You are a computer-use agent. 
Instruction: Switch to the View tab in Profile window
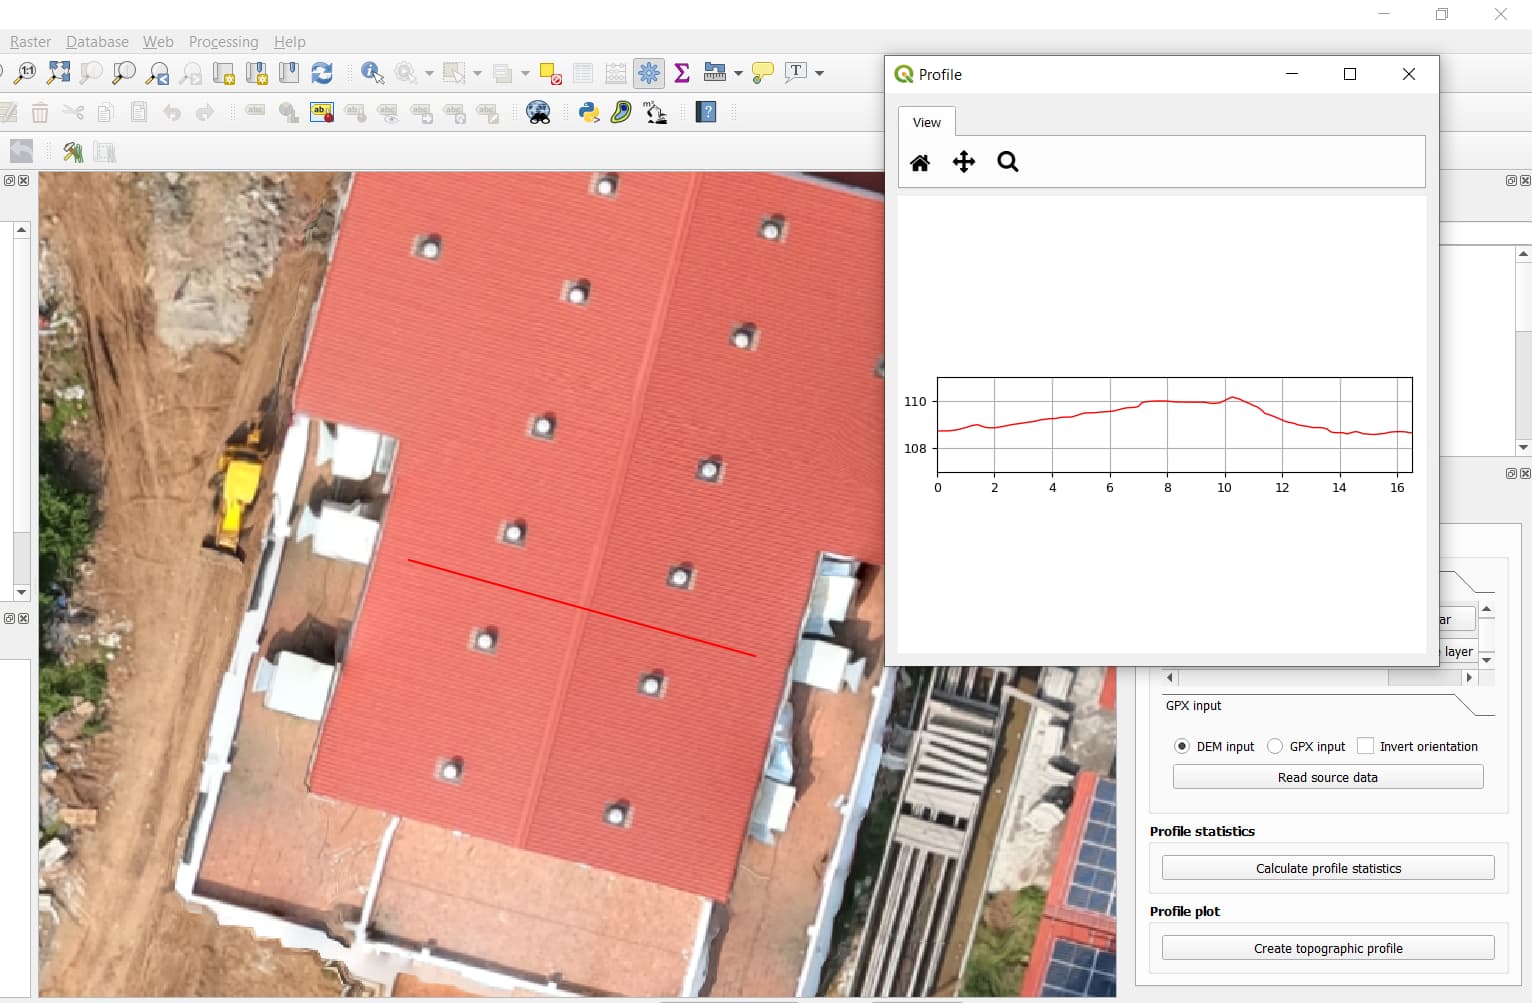point(925,121)
